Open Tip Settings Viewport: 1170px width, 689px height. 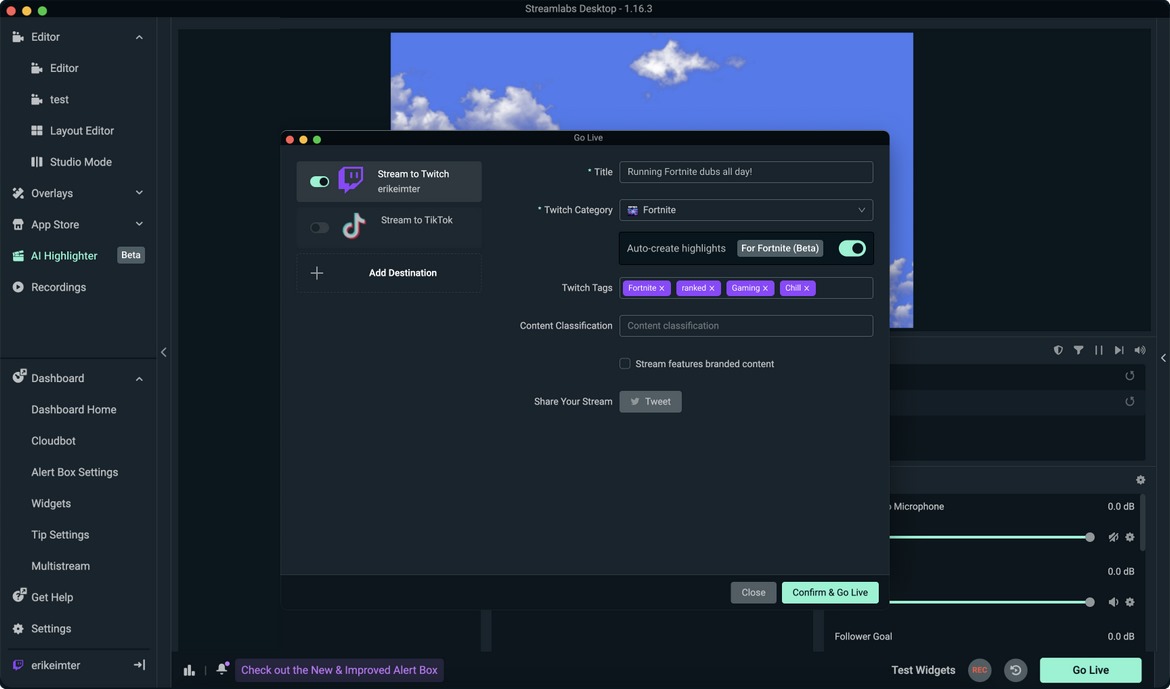tap(60, 534)
